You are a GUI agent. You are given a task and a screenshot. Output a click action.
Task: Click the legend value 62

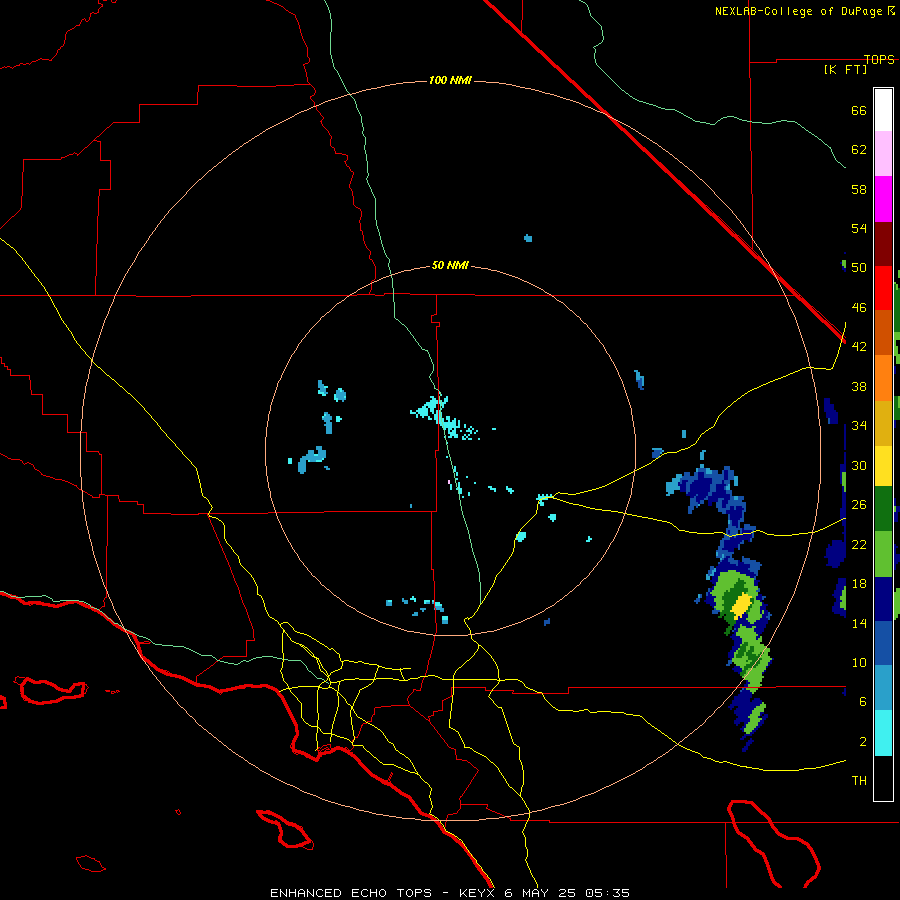tap(859, 150)
